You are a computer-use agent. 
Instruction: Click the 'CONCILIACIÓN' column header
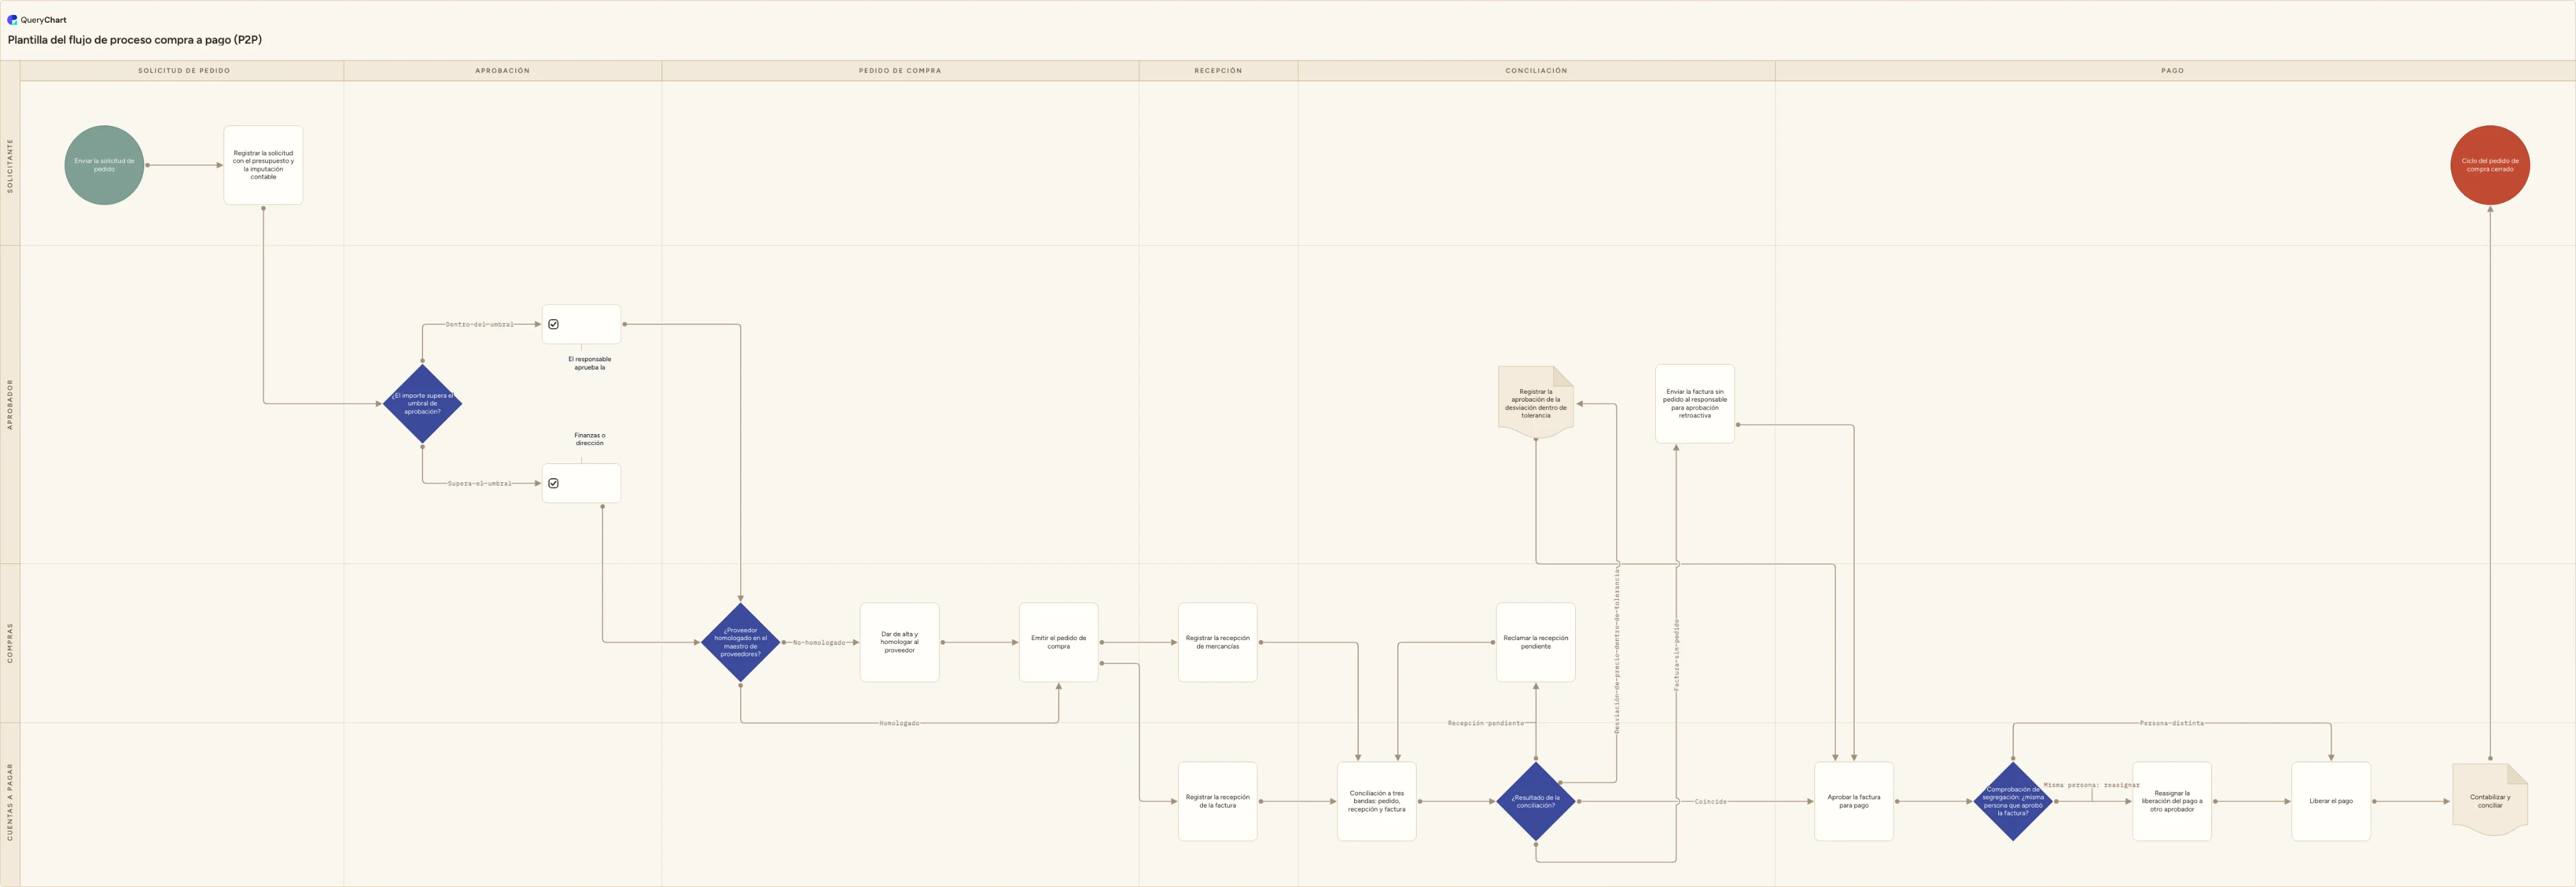[x=1536, y=71]
